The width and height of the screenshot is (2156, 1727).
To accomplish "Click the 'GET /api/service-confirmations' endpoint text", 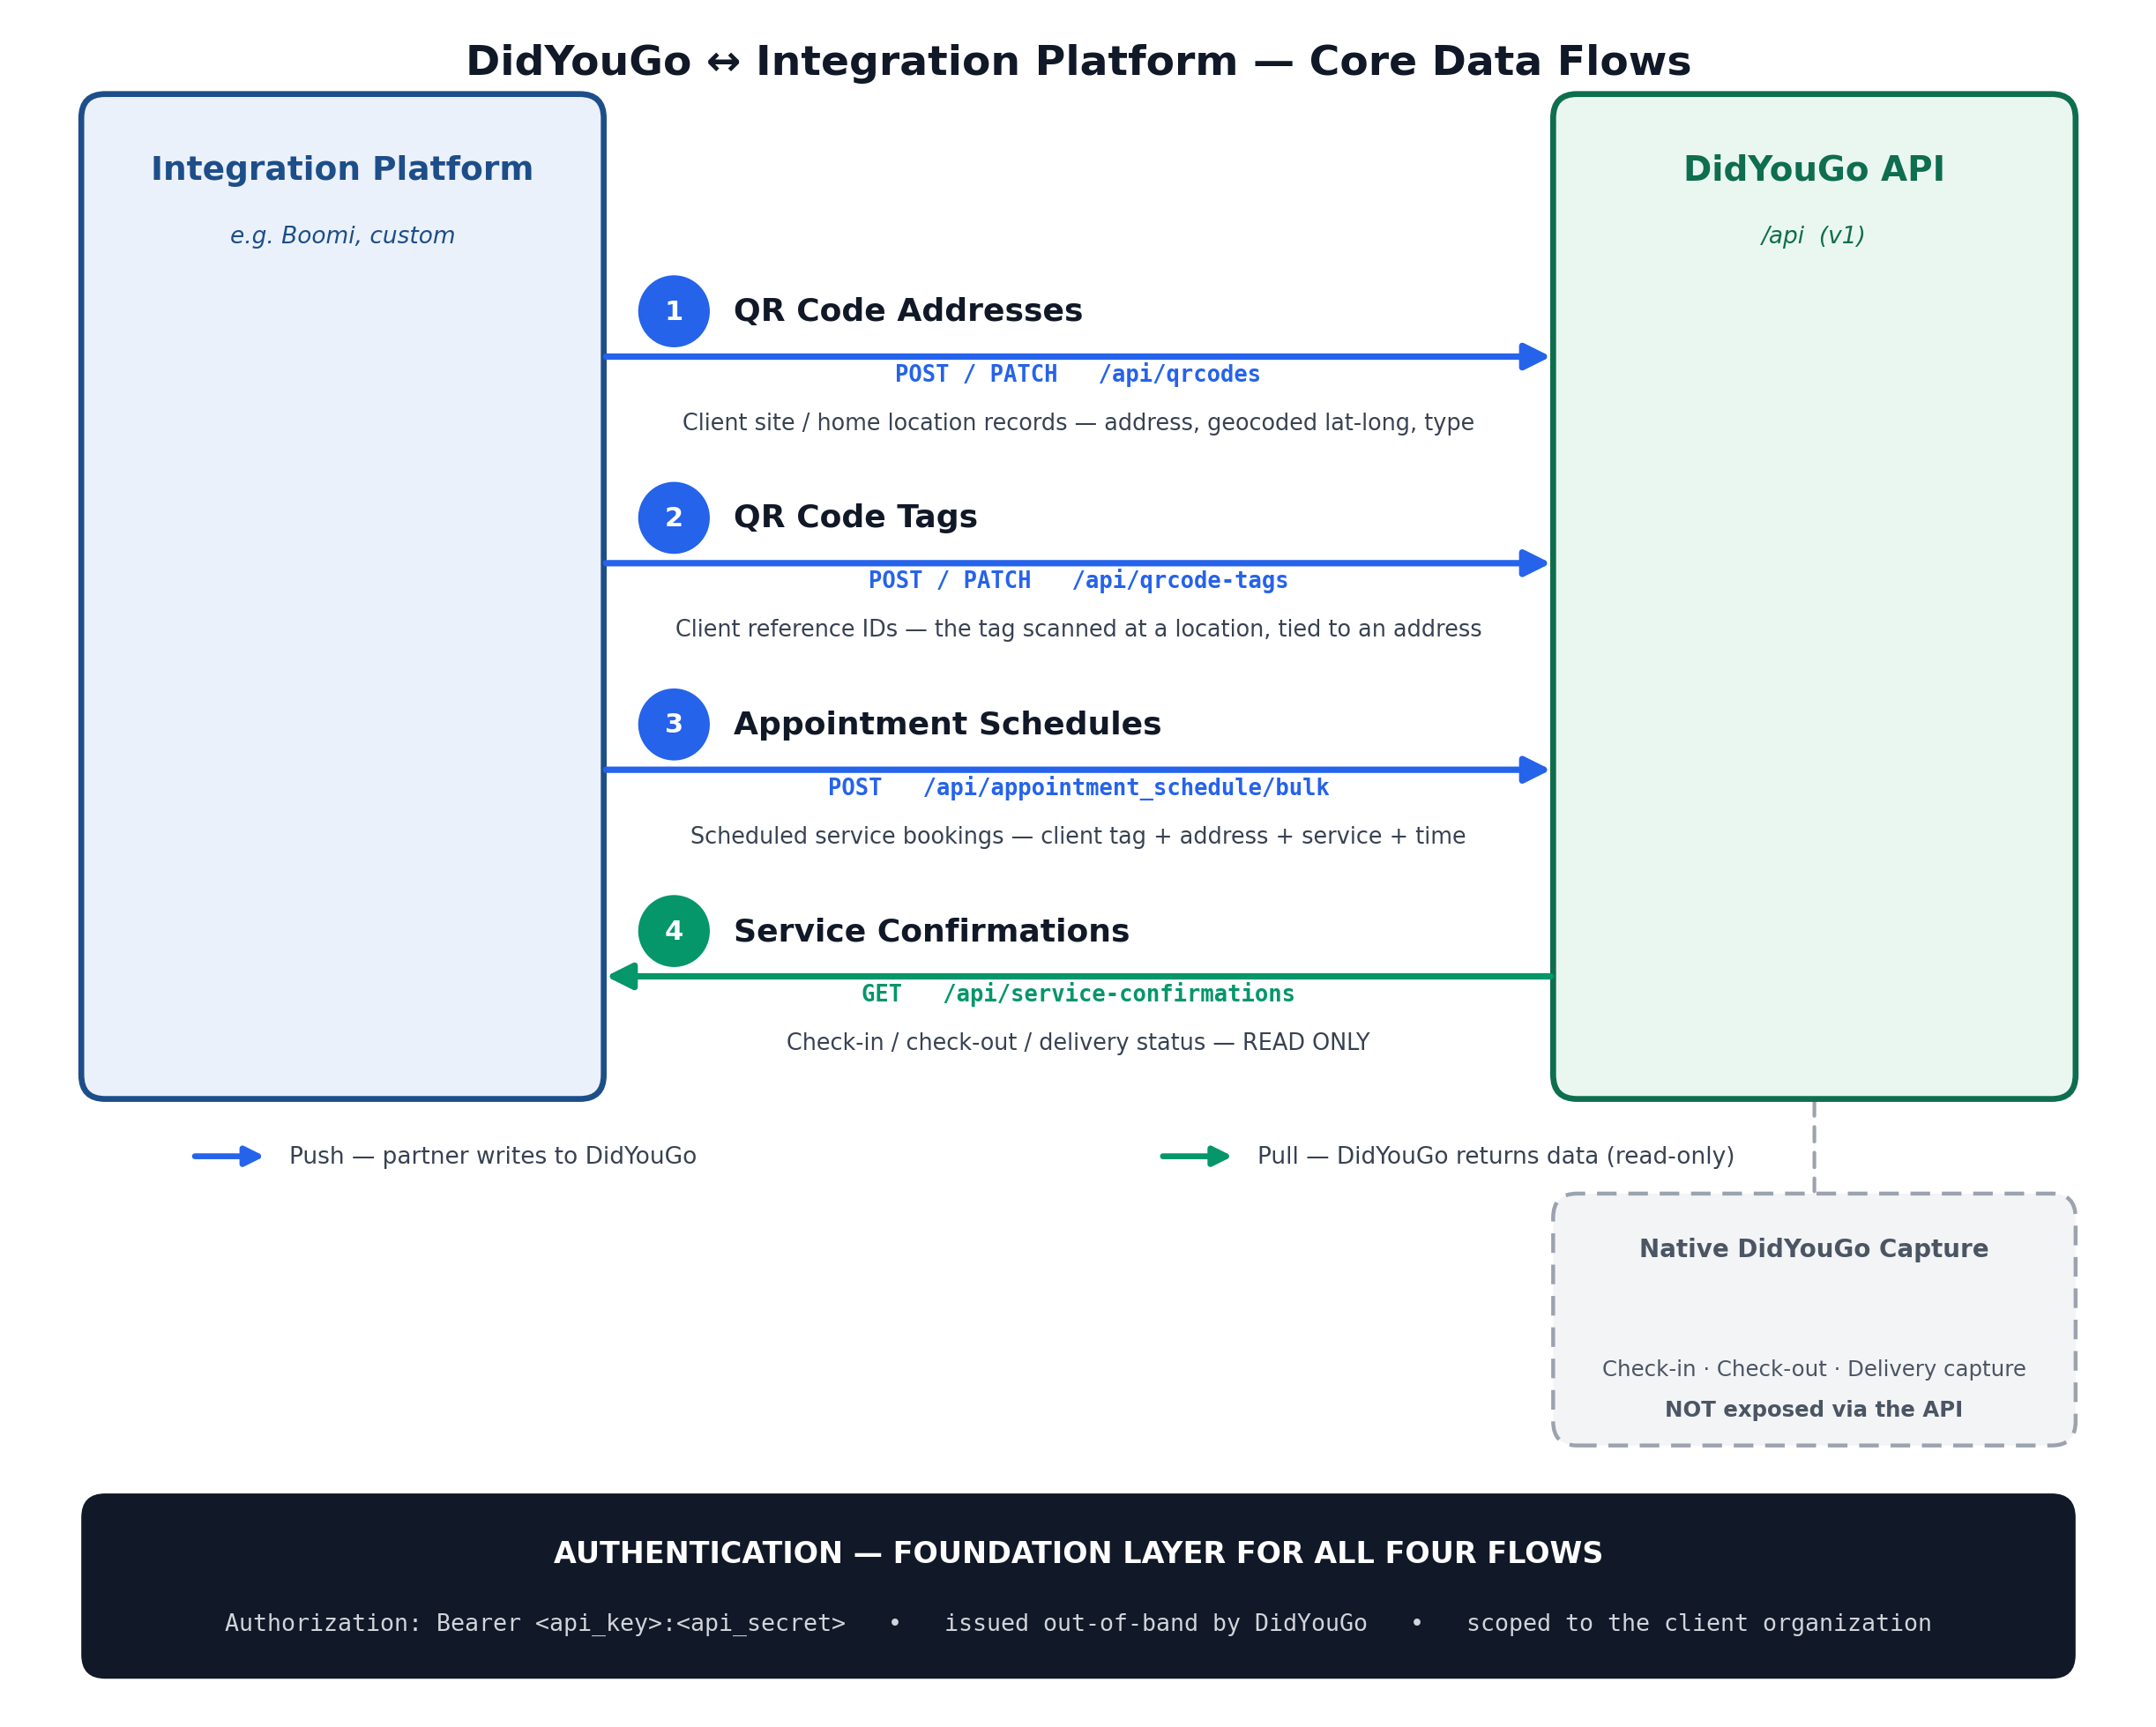I will (1078, 994).
